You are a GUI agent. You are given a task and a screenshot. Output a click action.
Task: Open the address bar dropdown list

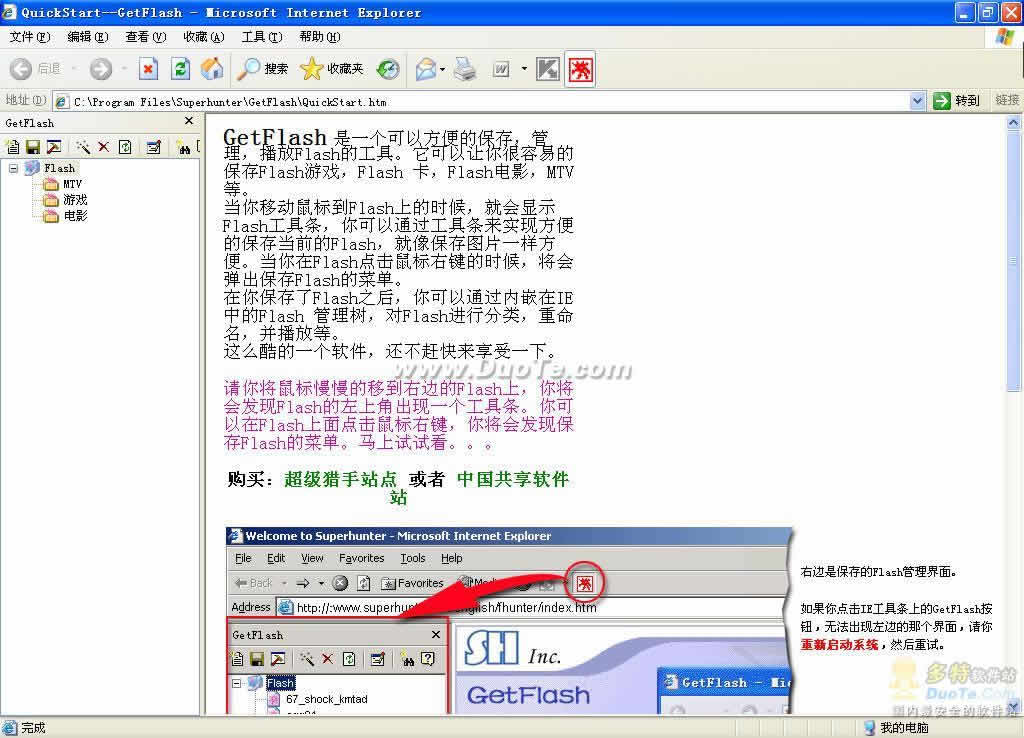pyautogui.click(x=917, y=101)
